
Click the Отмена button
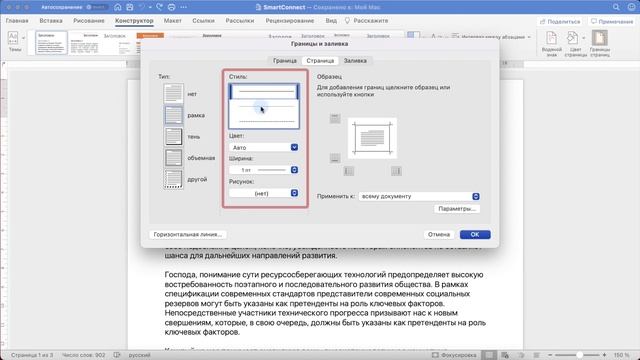pyautogui.click(x=439, y=234)
